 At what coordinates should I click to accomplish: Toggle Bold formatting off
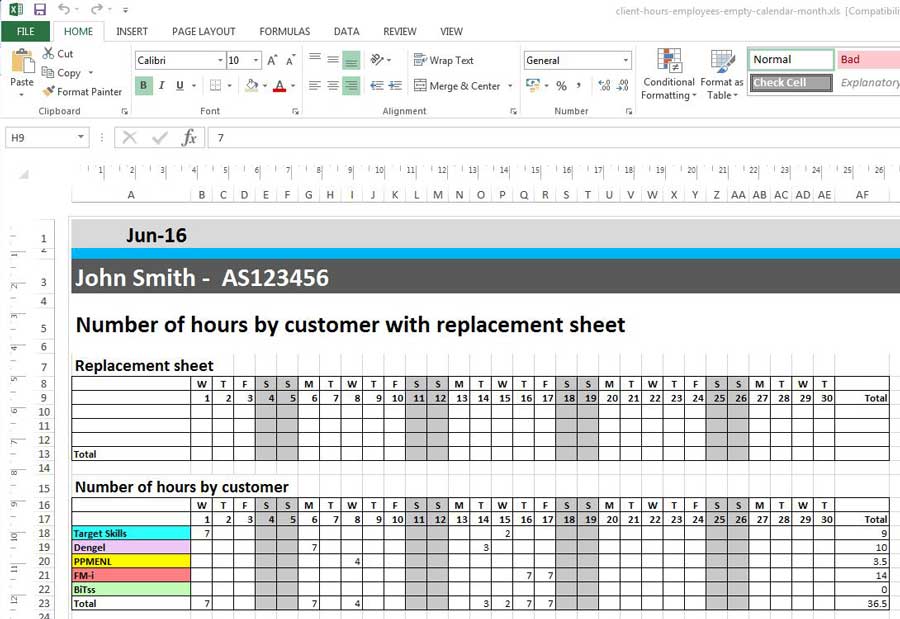pyautogui.click(x=144, y=86)
